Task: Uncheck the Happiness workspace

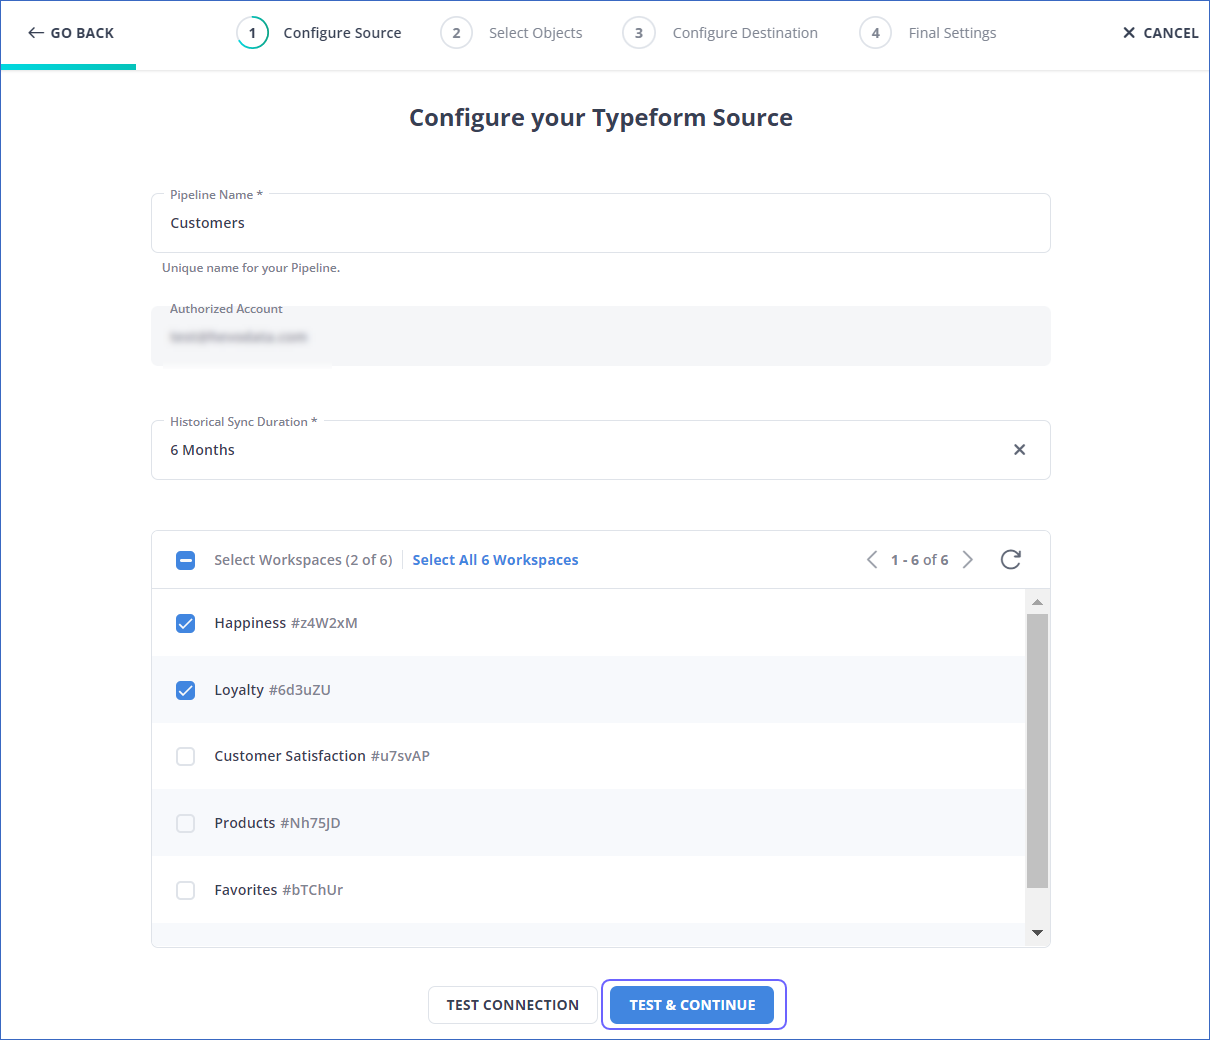Action: coord(185,623)
